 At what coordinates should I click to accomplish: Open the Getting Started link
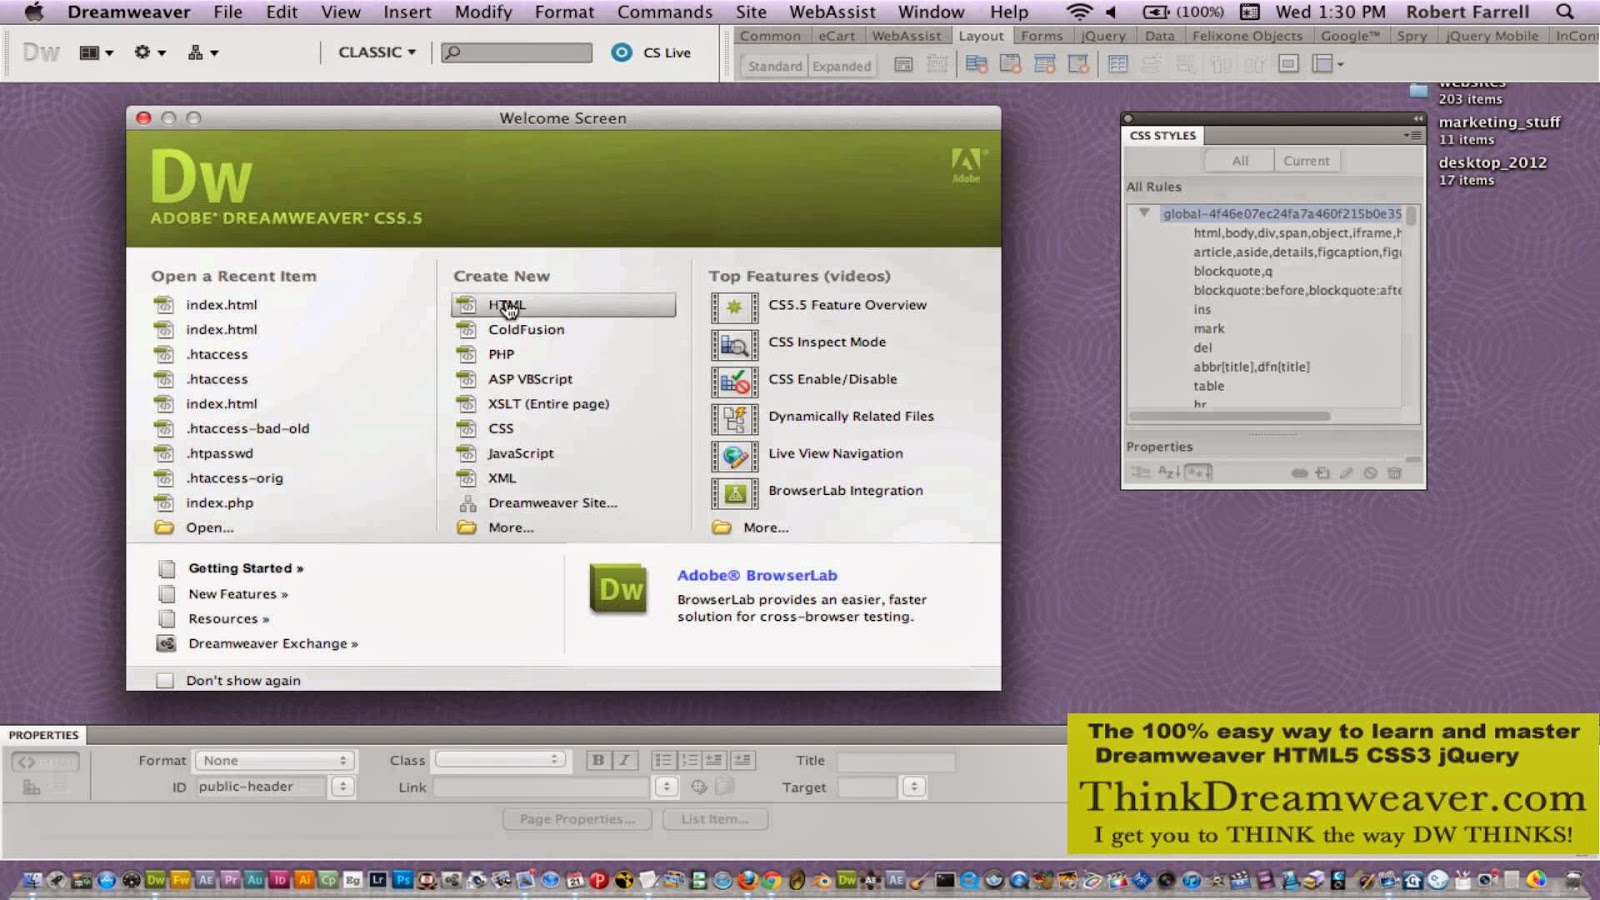point(246,568)
